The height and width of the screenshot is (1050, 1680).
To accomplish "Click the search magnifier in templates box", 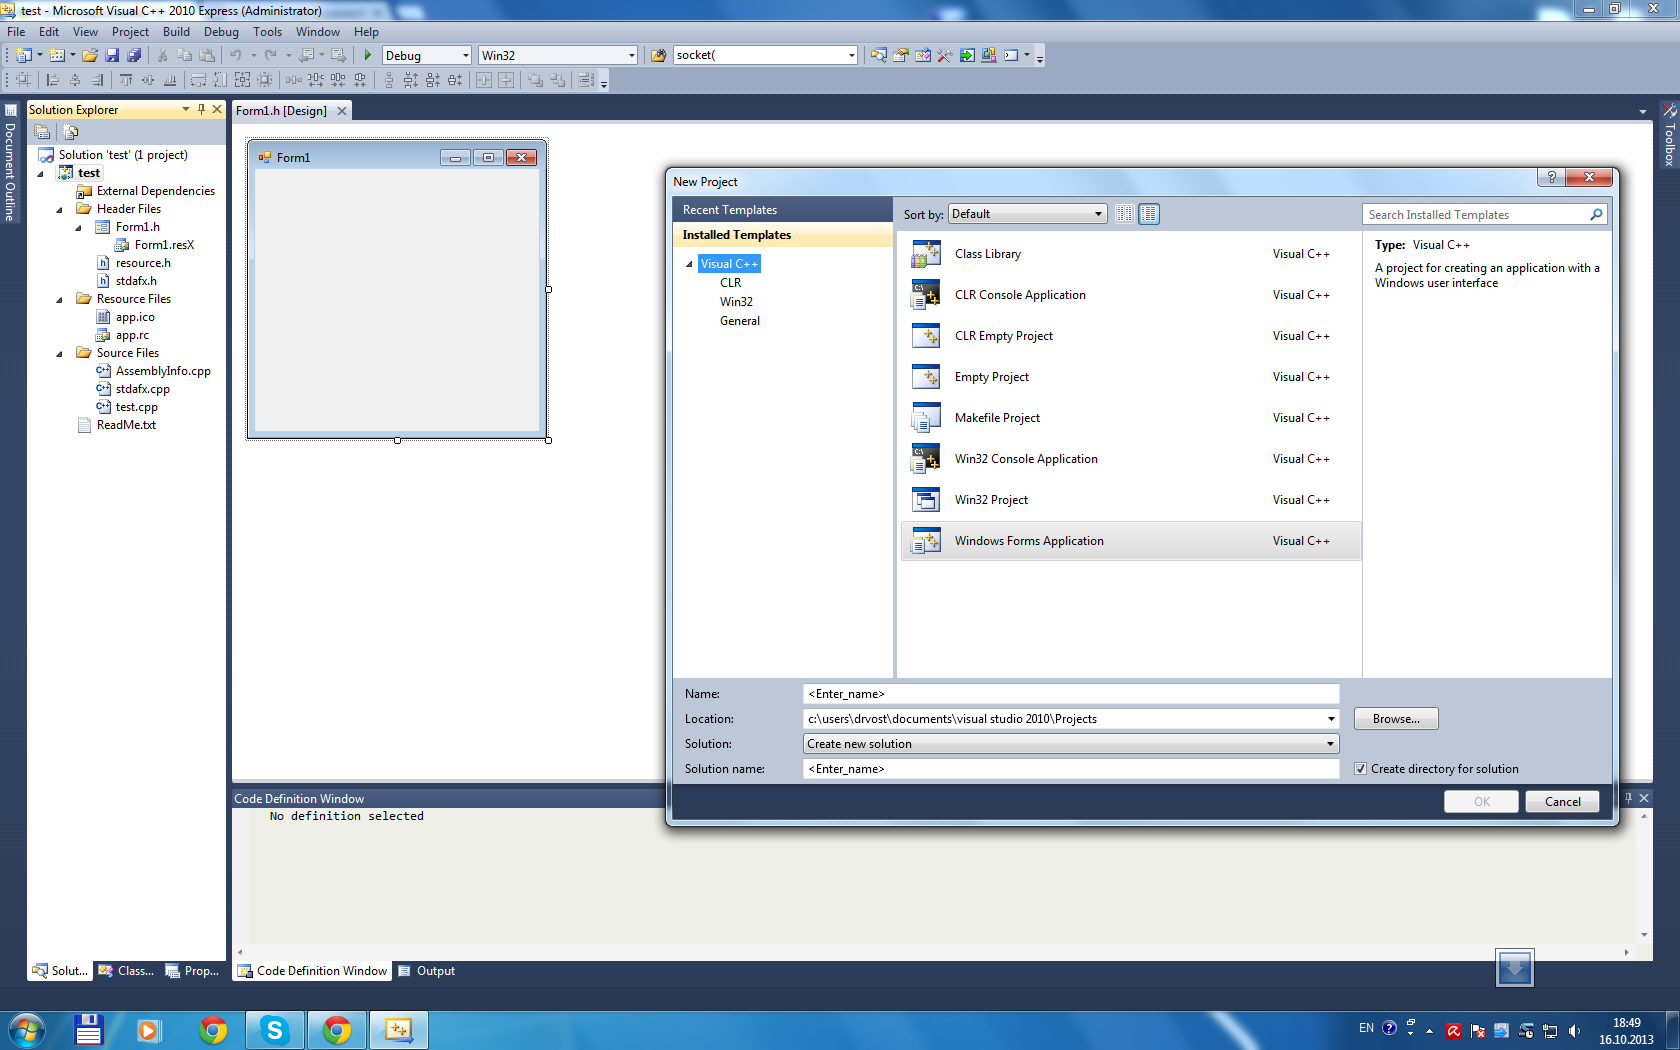I will [1596, 215].
